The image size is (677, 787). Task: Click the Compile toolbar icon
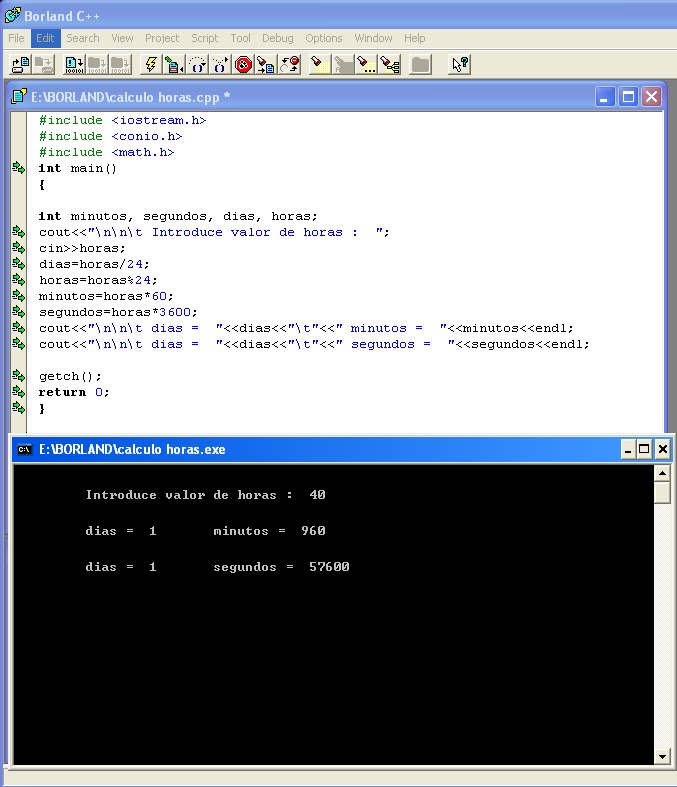[74, 65]
